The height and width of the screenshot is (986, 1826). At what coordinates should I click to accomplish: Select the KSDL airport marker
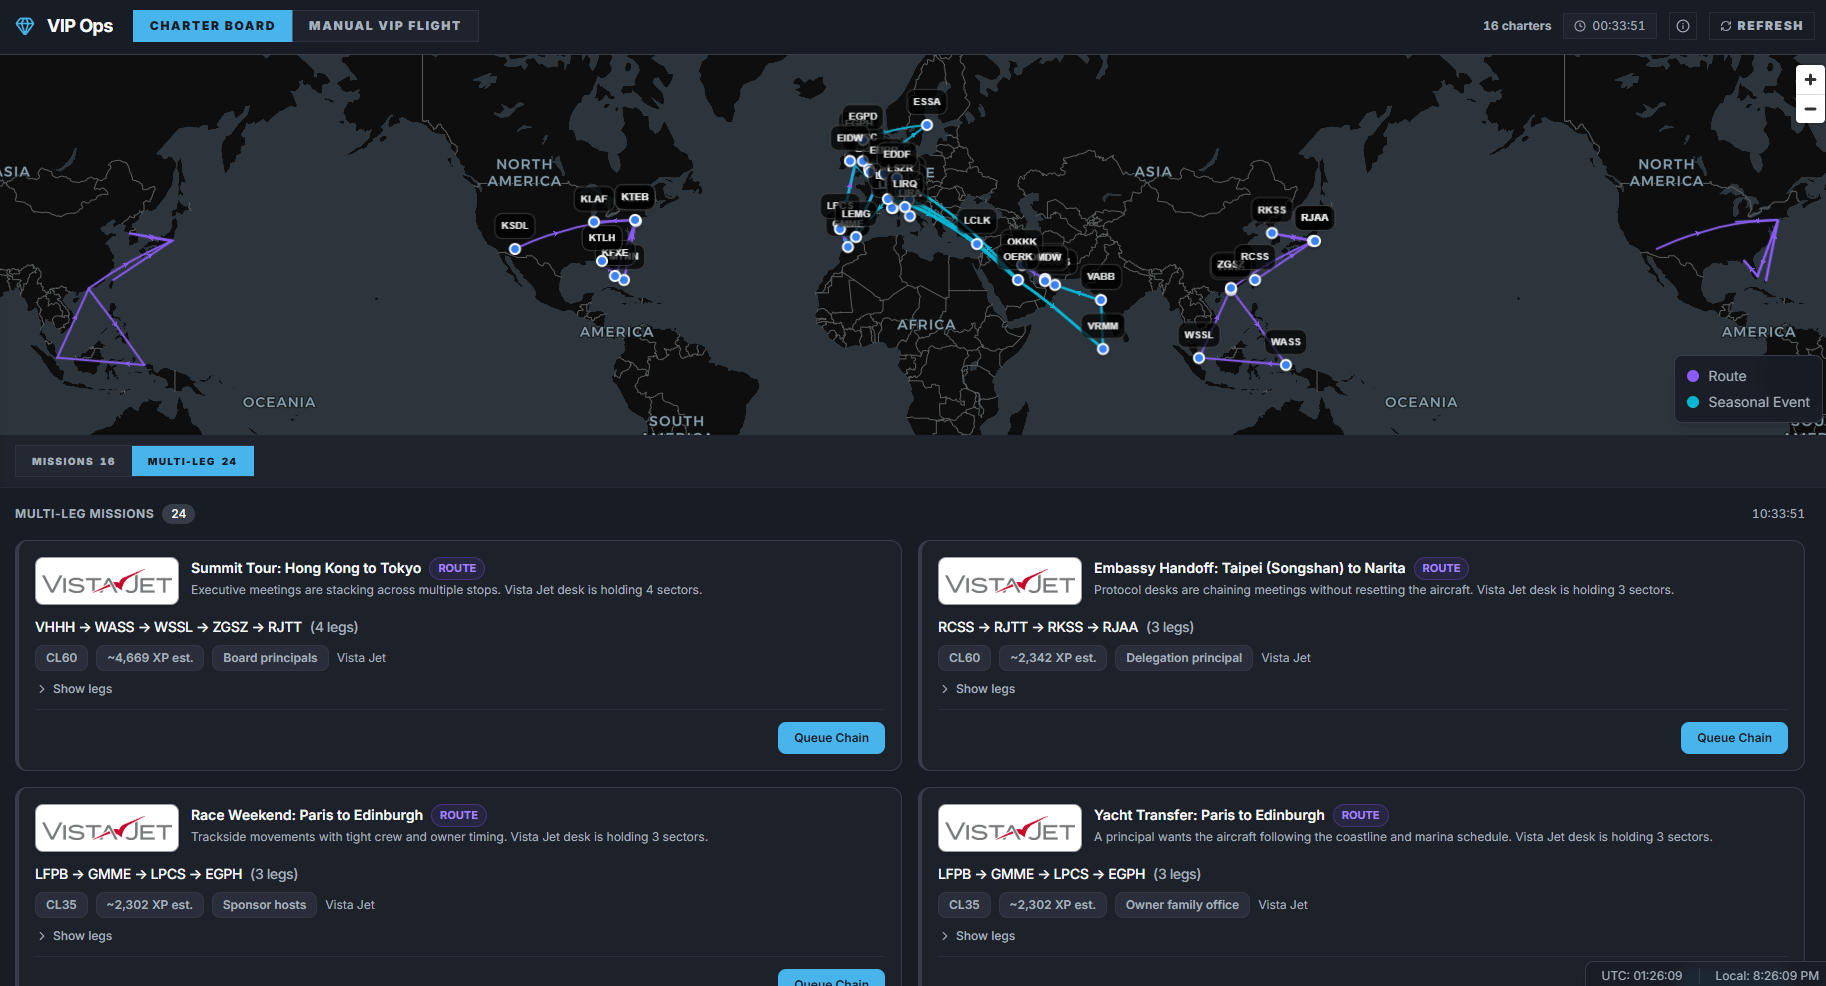[x=515, y=226]
